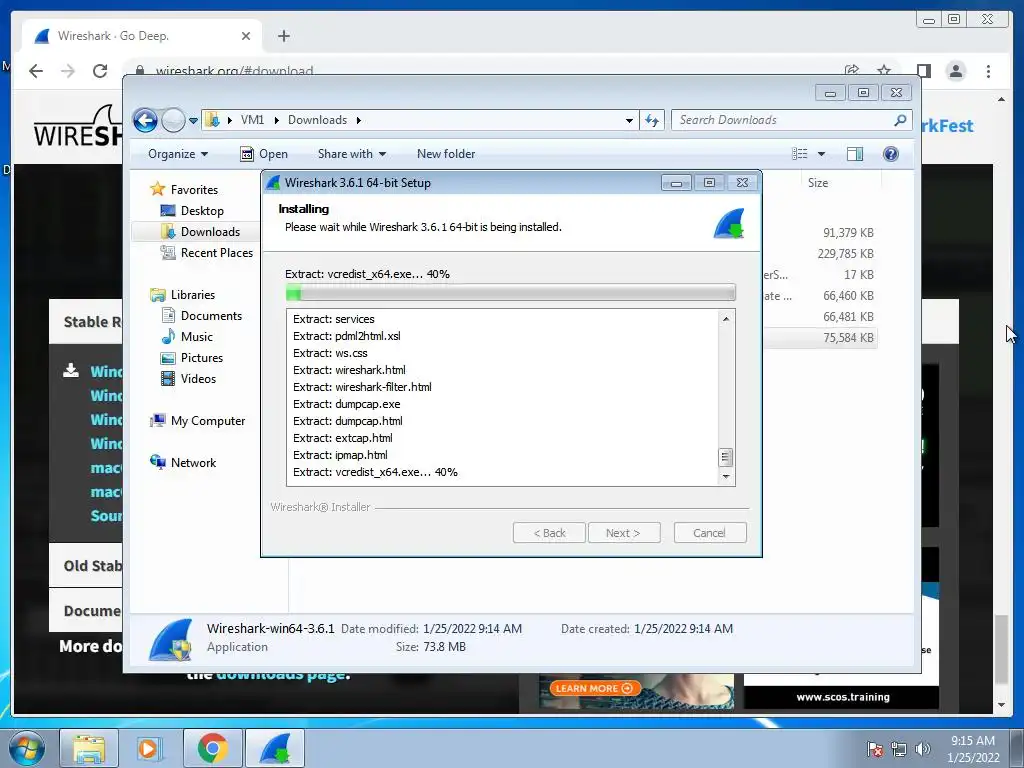Click the Windows Media Player taskbar icon
Image resolution: width=1024 pixels, height=768 pixels.
[149, 748]
